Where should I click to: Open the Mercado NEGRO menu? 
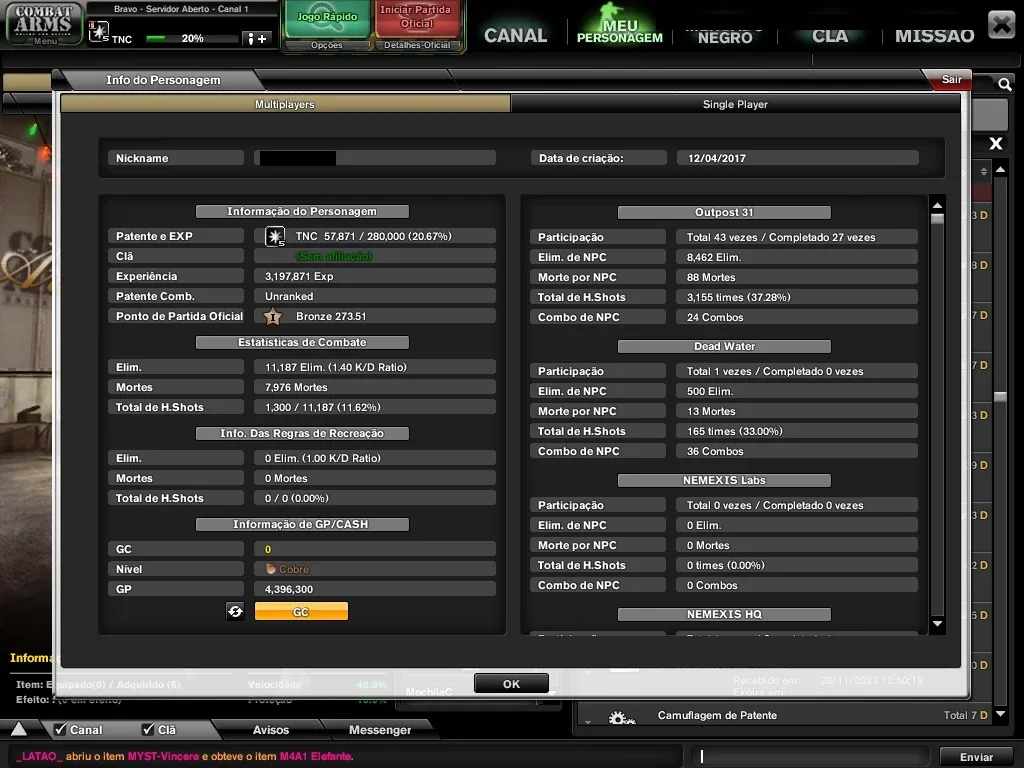click(725, 37)
